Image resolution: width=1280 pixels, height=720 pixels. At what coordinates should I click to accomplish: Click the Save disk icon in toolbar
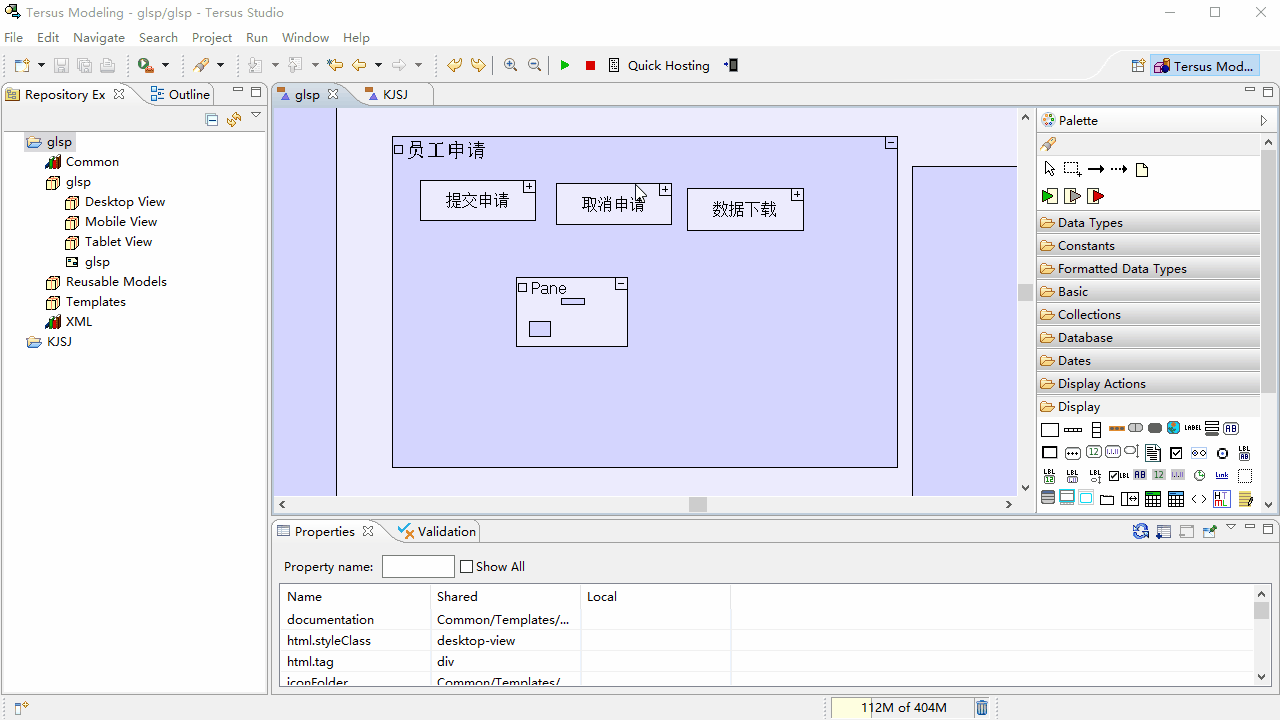point(61,65)
